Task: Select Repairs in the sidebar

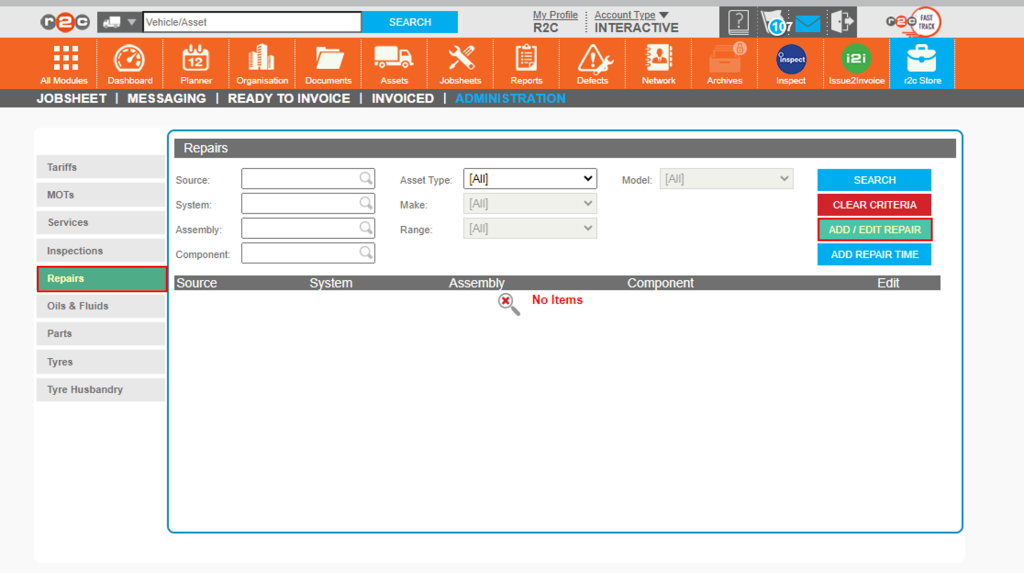Action: [x=102, y=279]
